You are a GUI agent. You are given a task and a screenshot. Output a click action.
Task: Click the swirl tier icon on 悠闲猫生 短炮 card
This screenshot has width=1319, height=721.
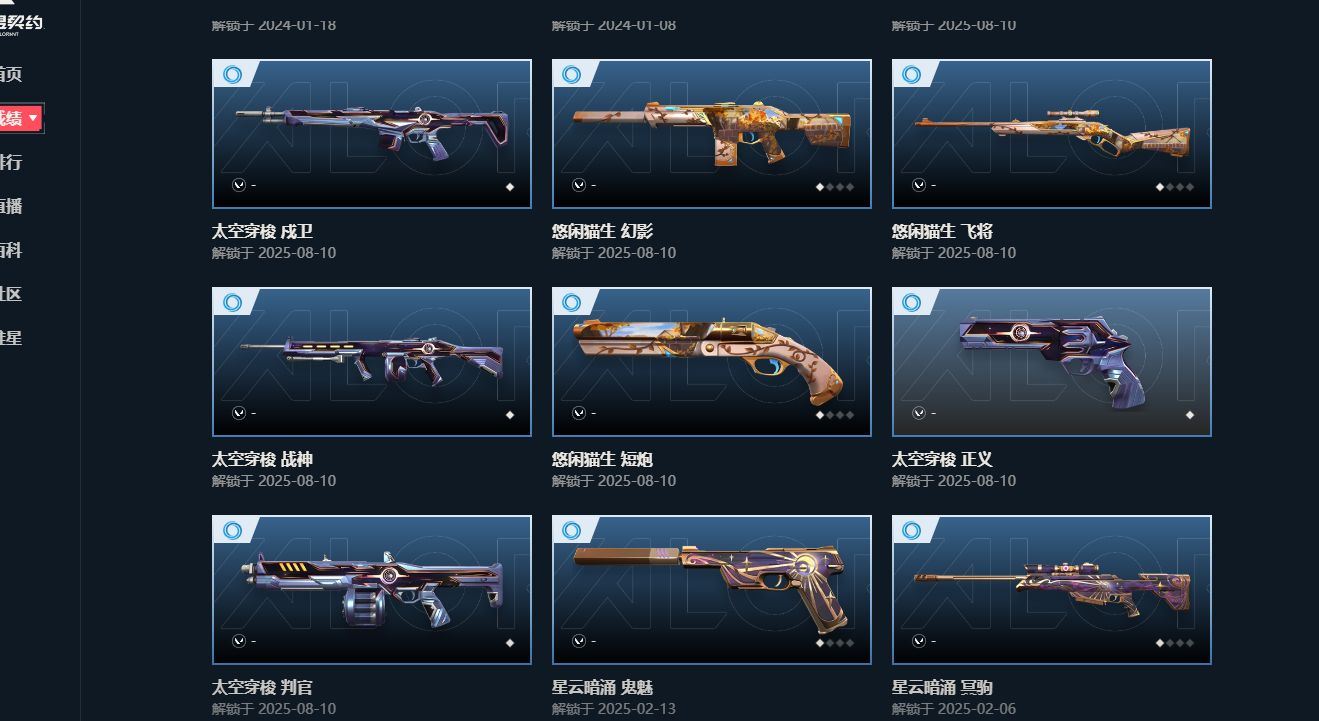click(571, 303)
